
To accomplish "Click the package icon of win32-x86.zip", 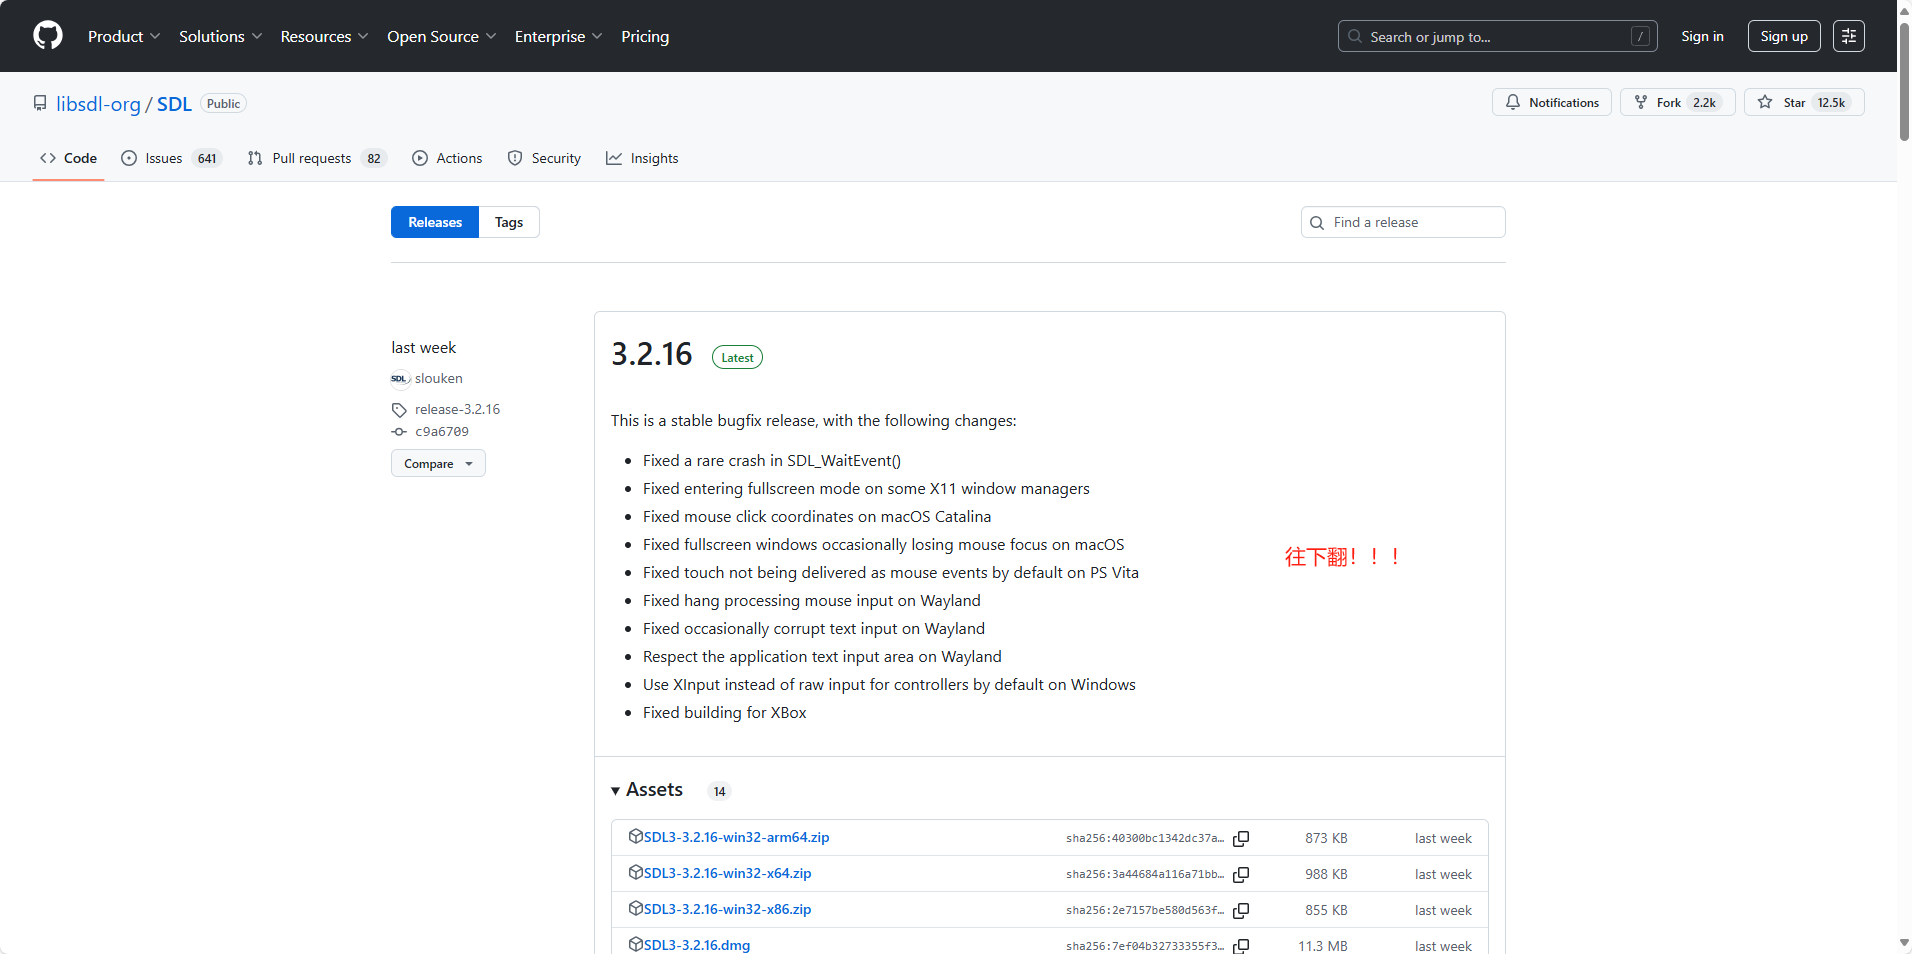I will tap(635, 908).
